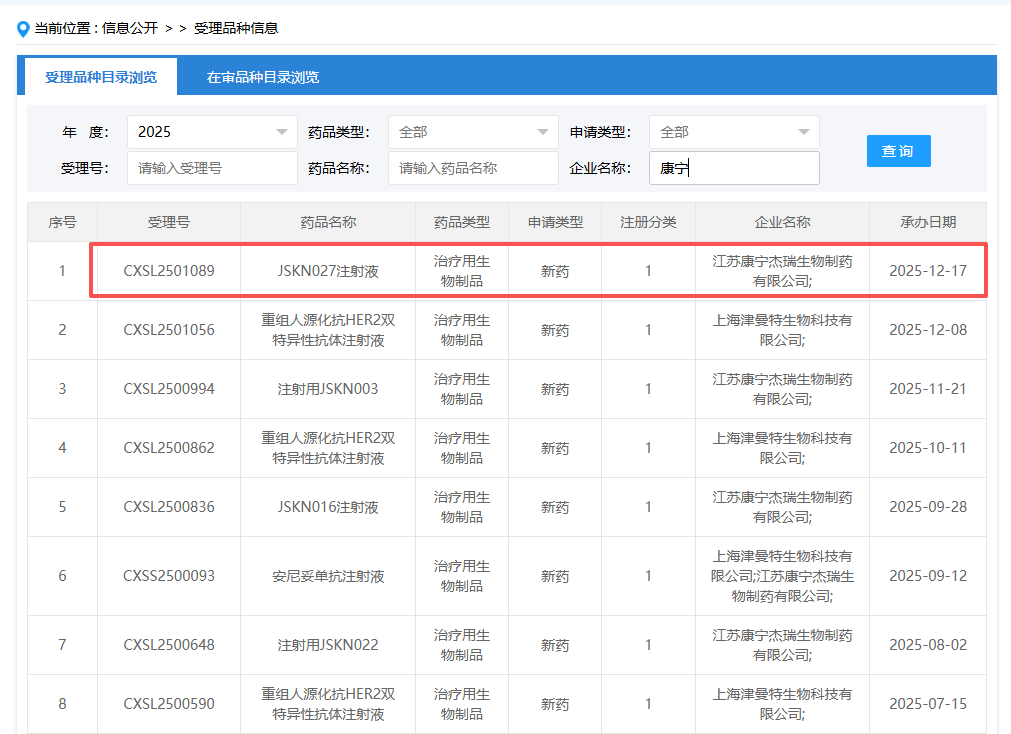1011x734 pixels.
Task: Click the 承办日期 column header
Action: tap(927, 222)
